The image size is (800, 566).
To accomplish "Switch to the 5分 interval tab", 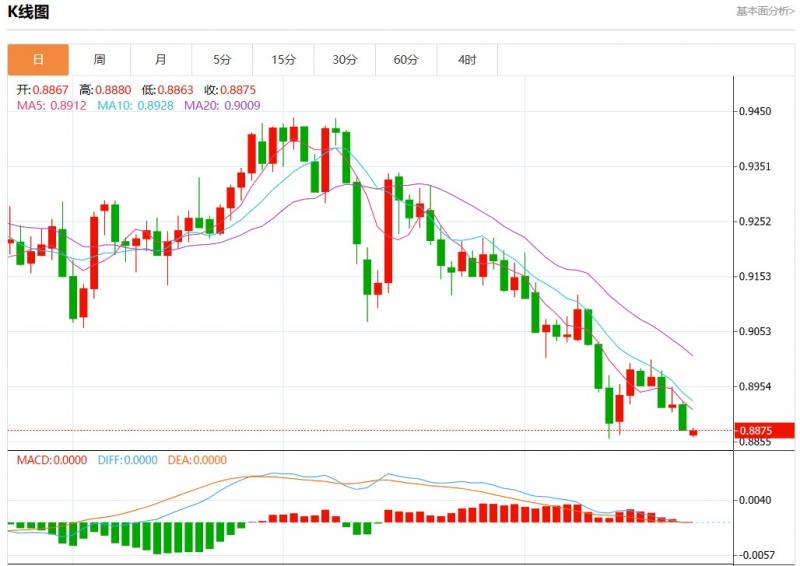I will [222, 60].
